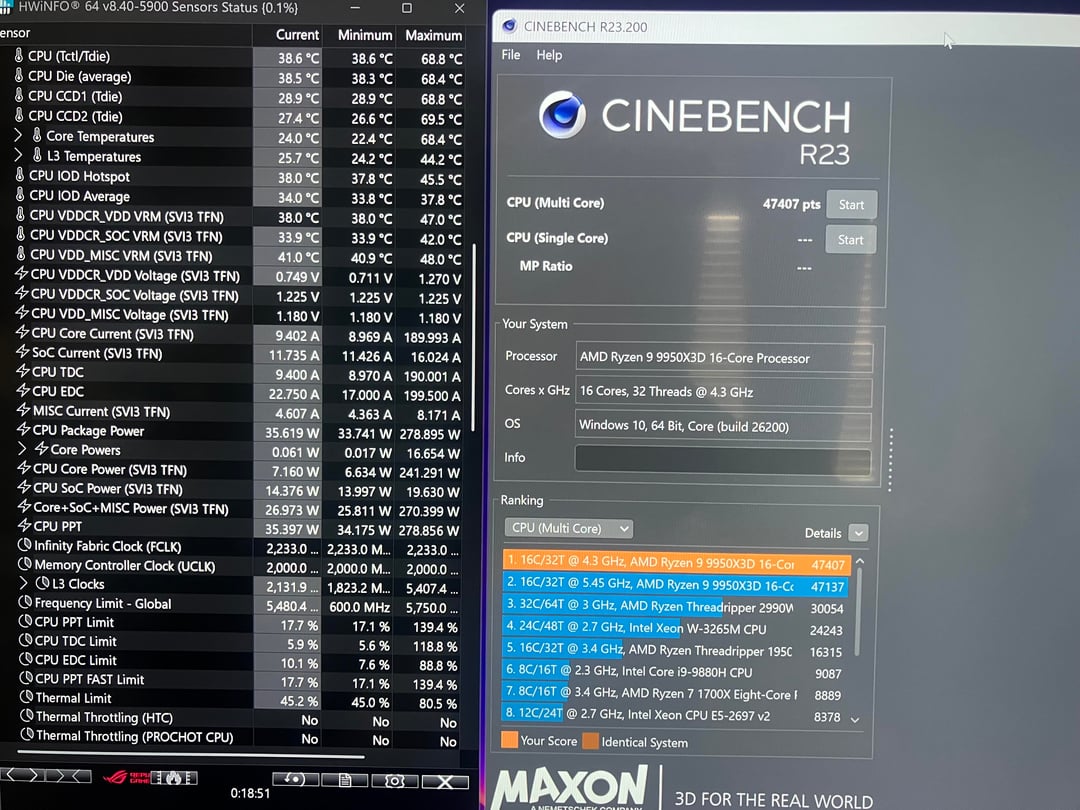The image size is (1080, 810).
Task: Click the OS field showing Windows 10
Action: [723, 426]
